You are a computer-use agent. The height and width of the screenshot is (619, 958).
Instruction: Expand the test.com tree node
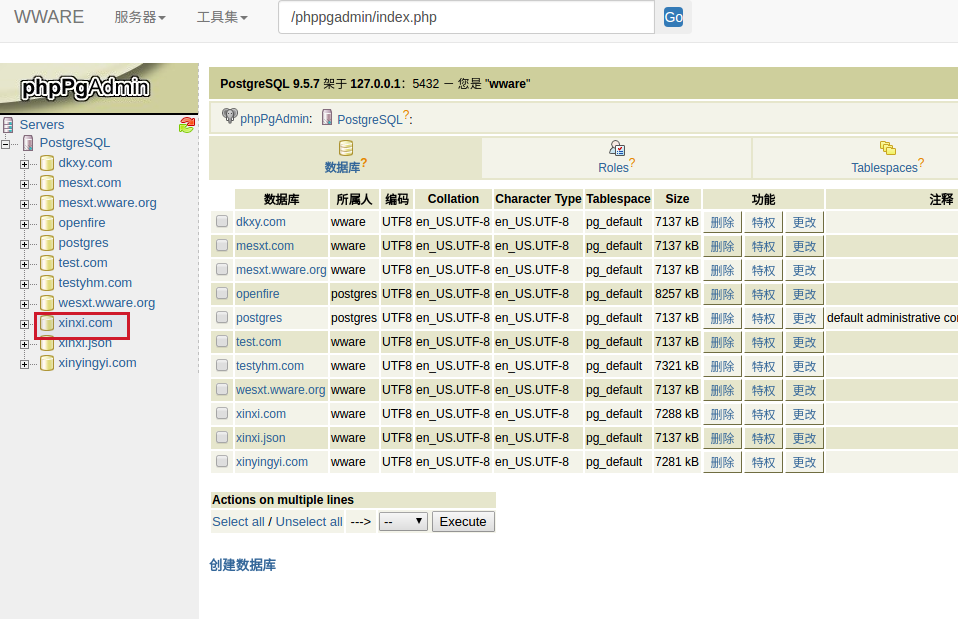pyautogui.click(x=24, y=265)
